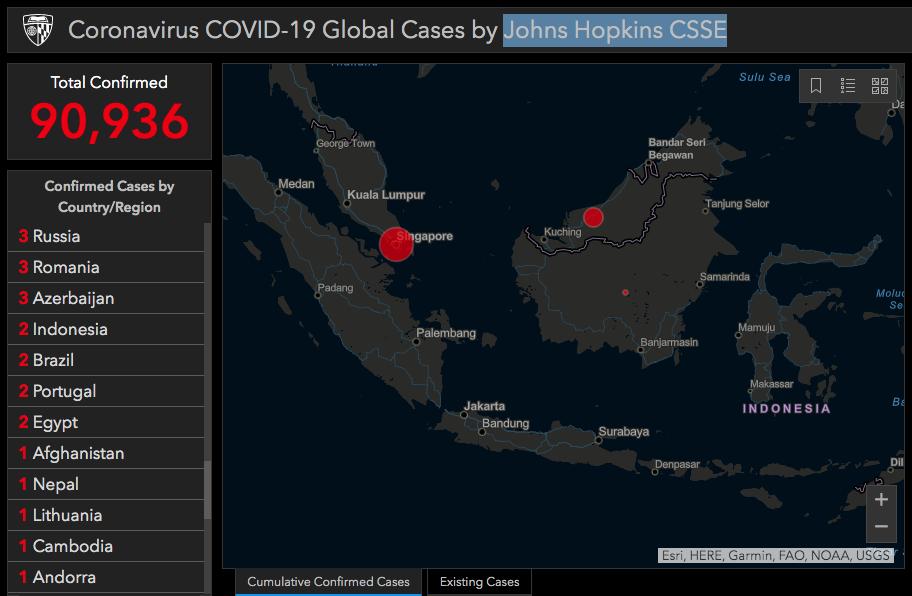Select Andorra in the country list
Viewport: 912px width, 596px height.
point(106,577)
